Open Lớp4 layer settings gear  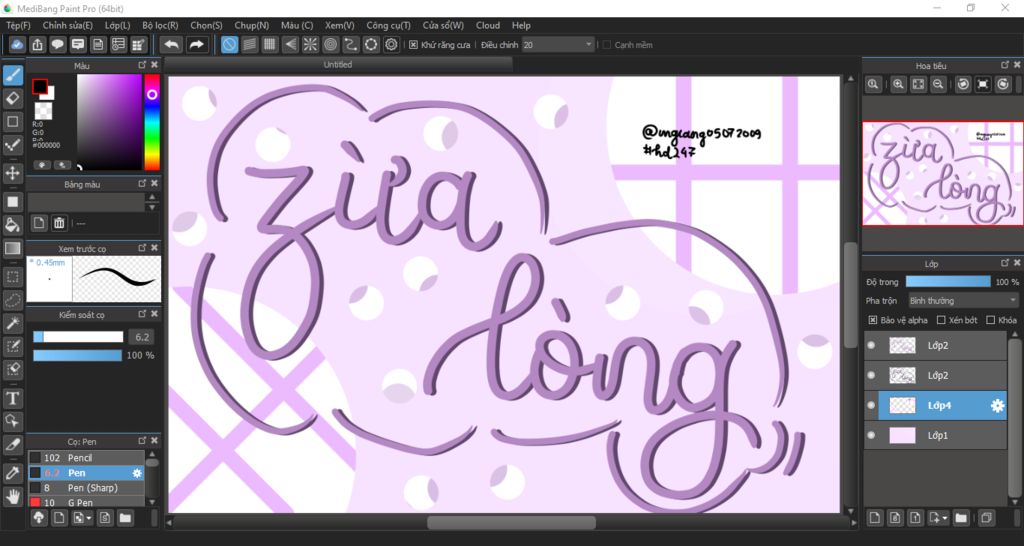[997, 406]
